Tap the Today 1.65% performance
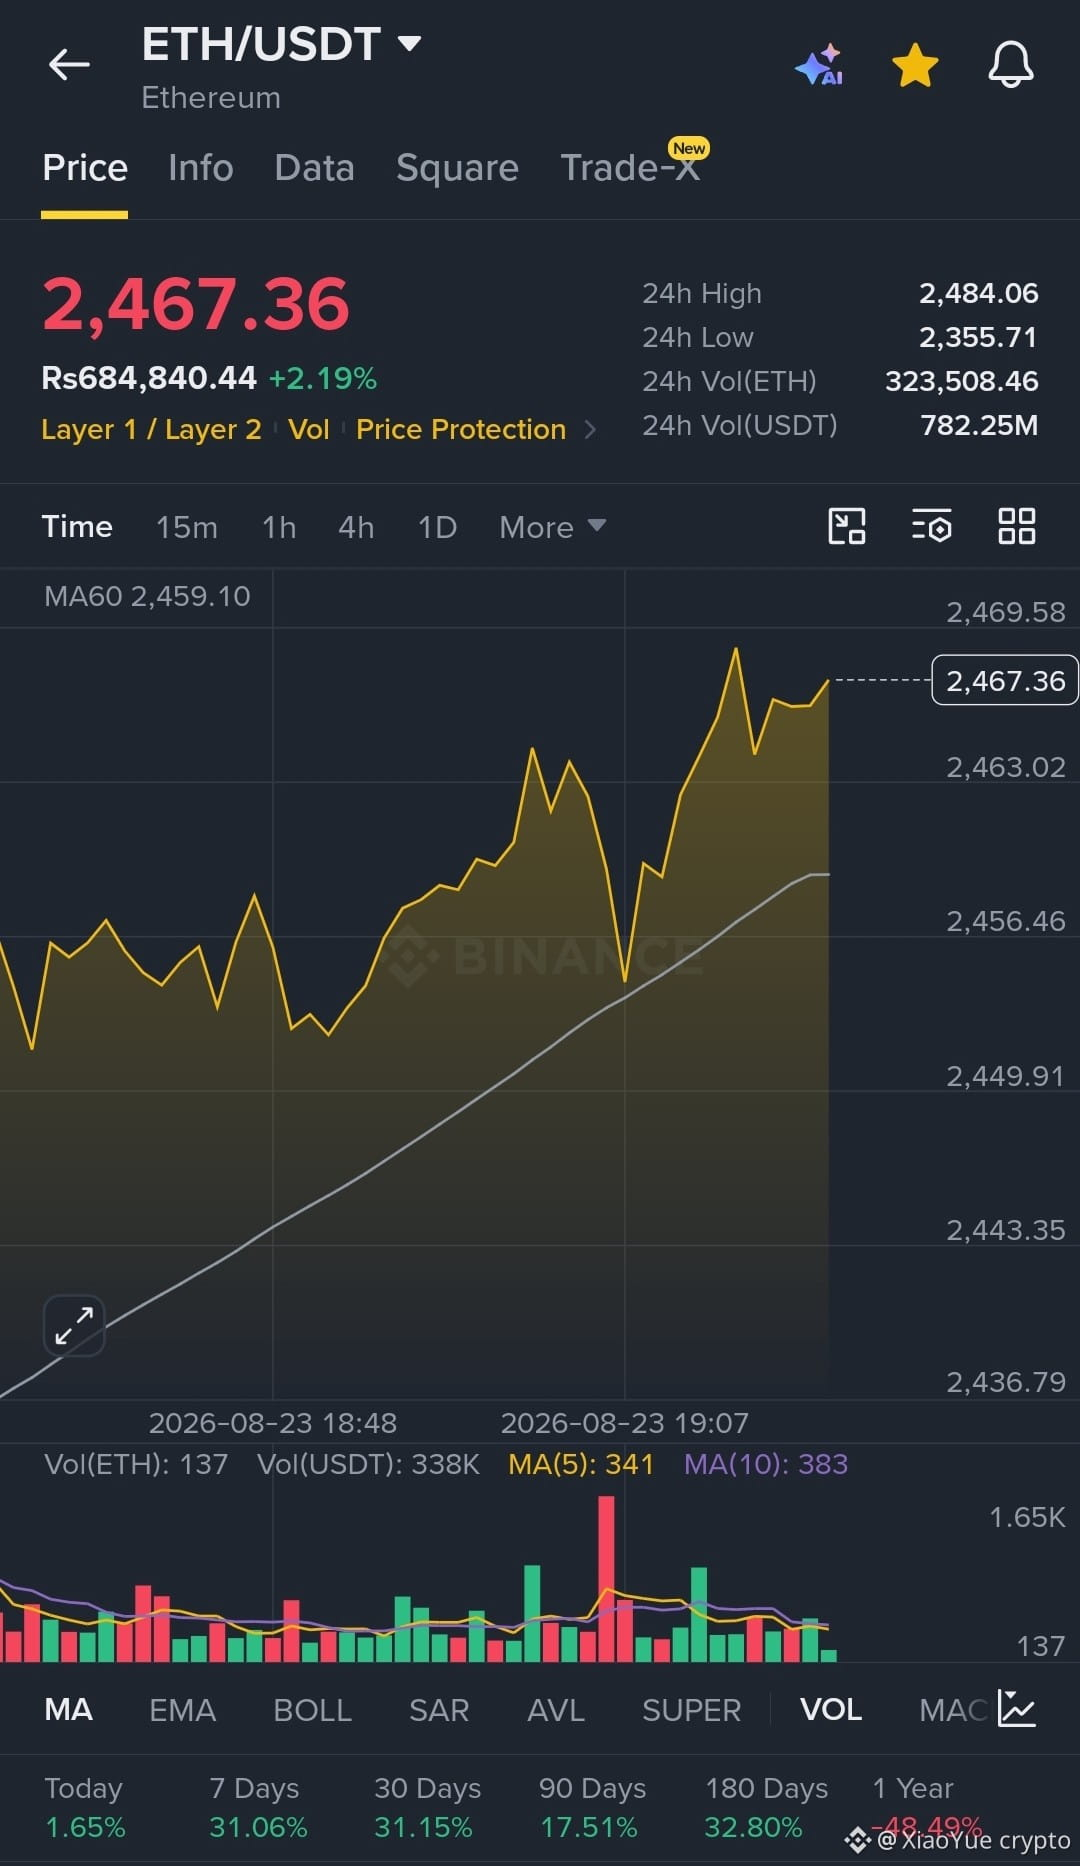Screen dimensions: 1080x1866 click(85, 1807)
